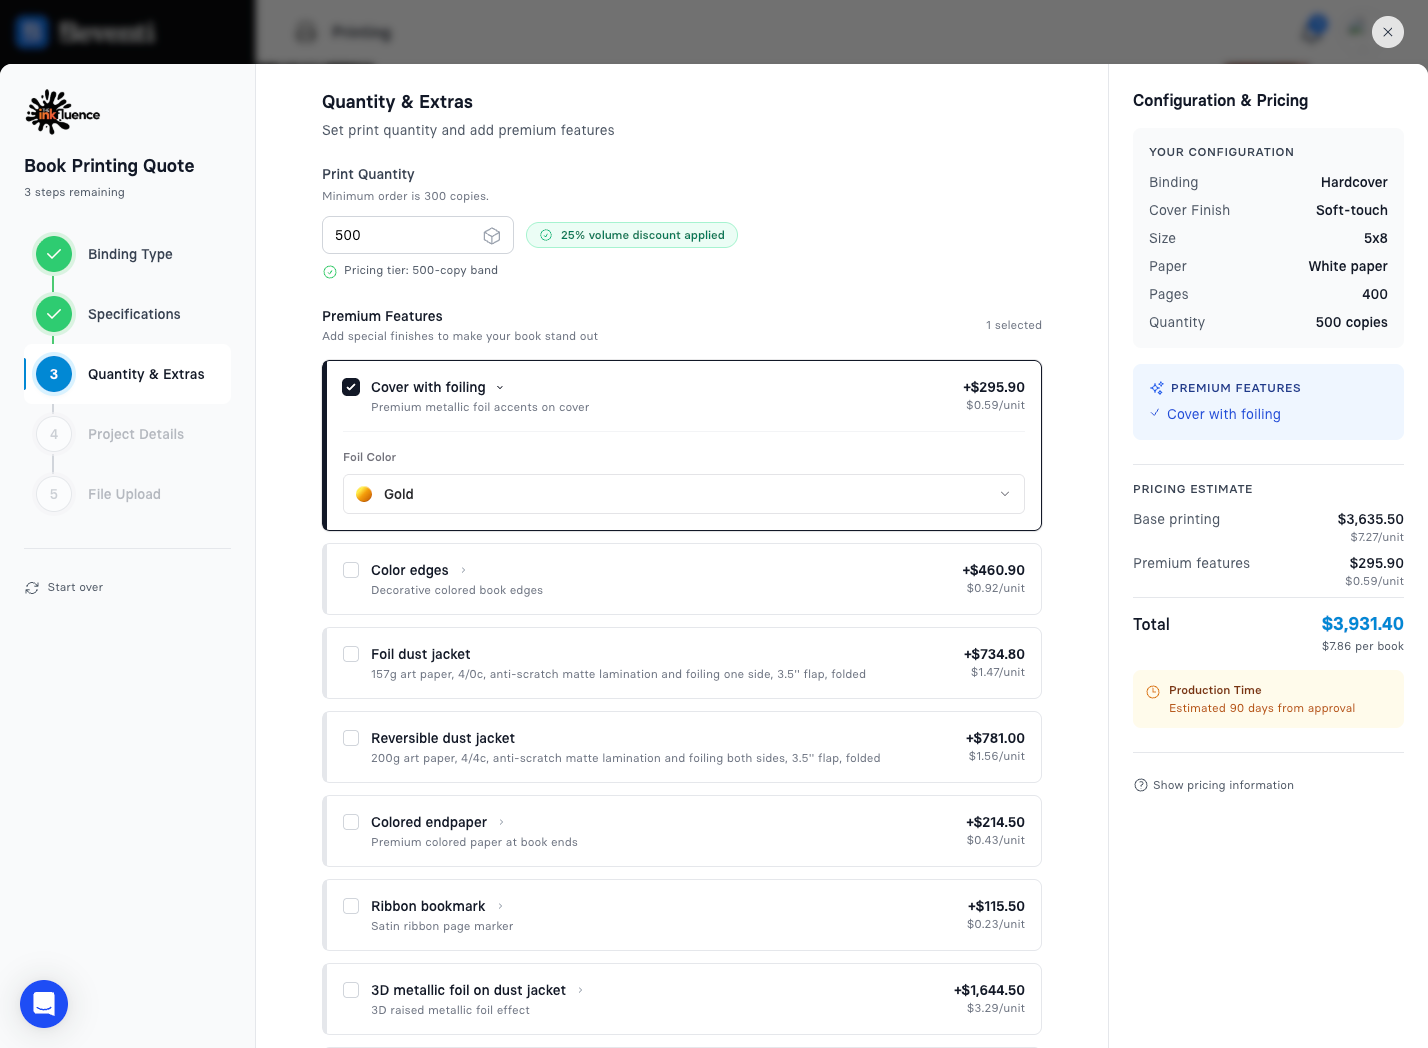Click the print quantity input field
The height and width of the screenshot is (1048, 1428).
[418, 235]
